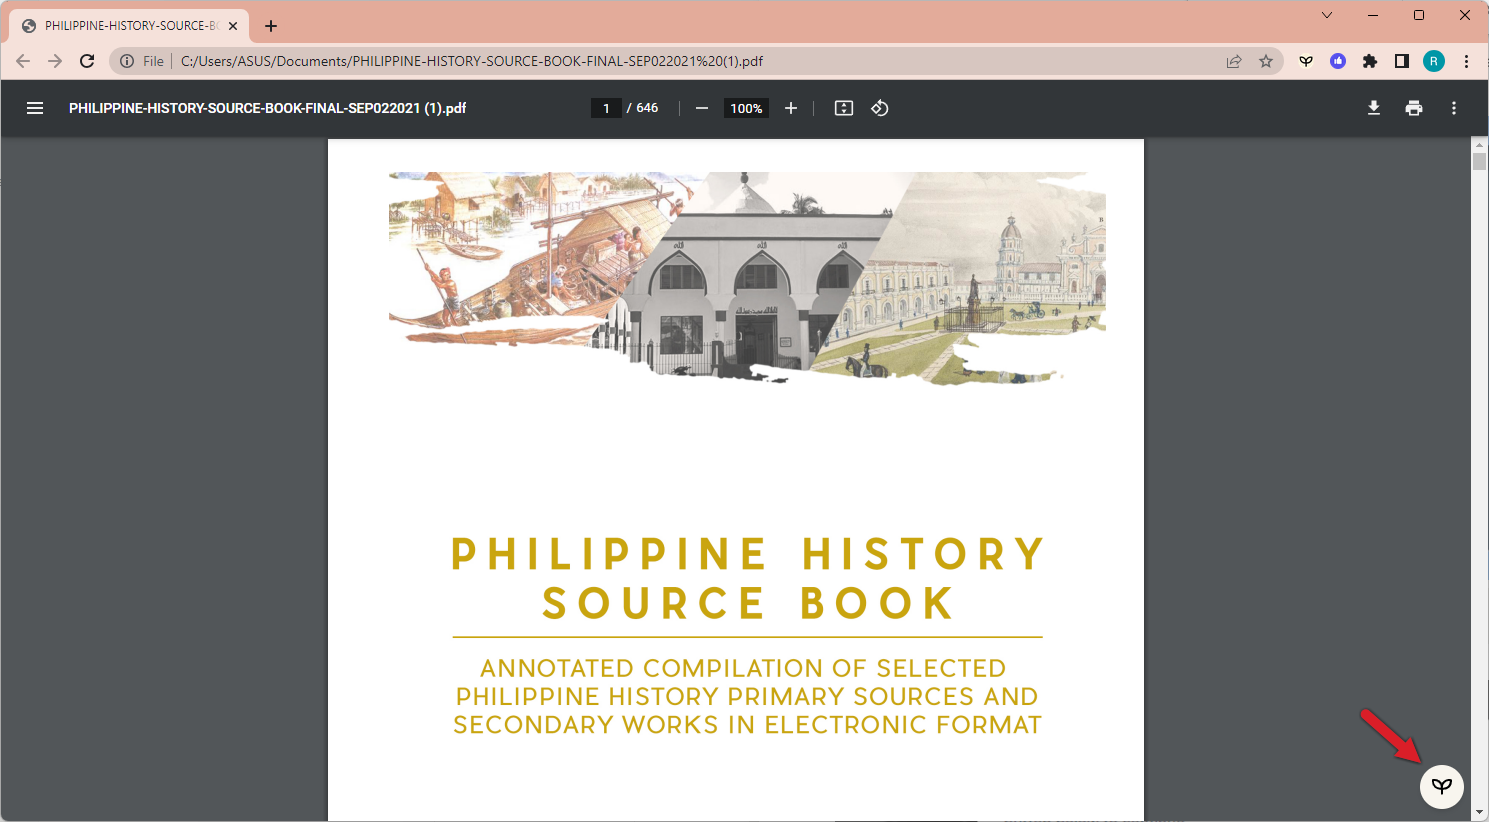
Task: Bookmark this page with the star icon
Action: [x=1266, y=61]
